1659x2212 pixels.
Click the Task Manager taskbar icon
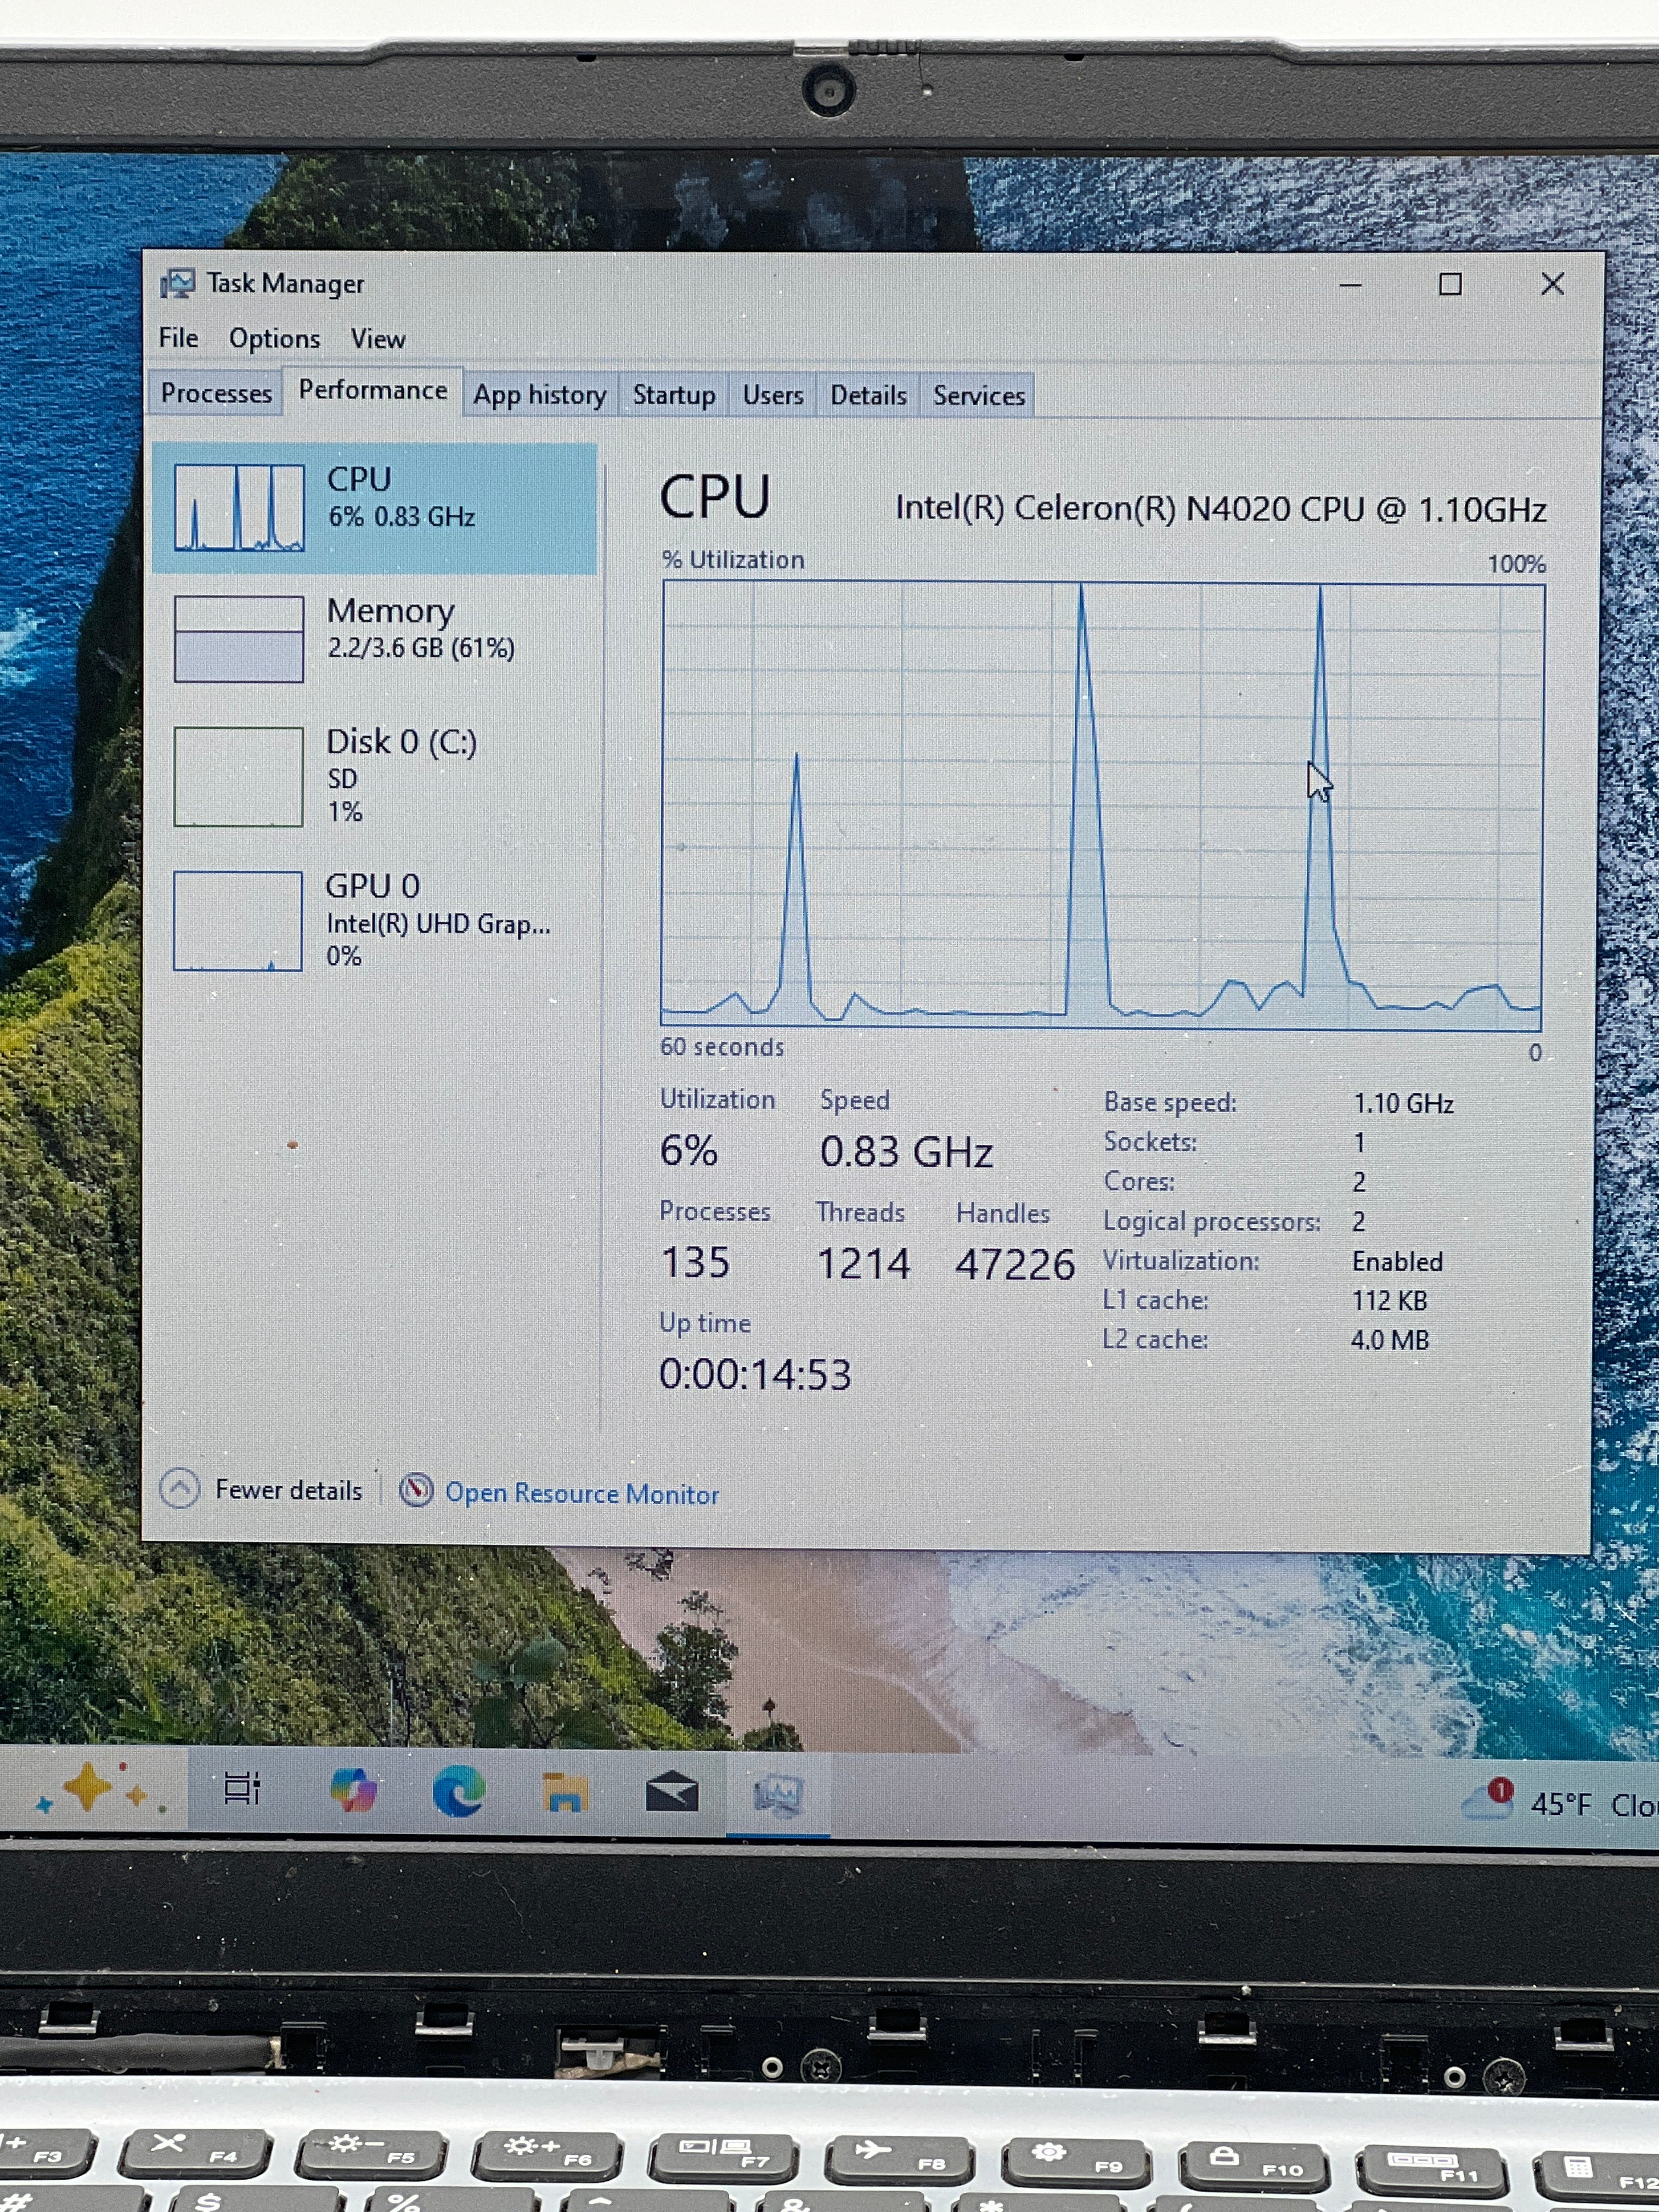click(778, 1794)
